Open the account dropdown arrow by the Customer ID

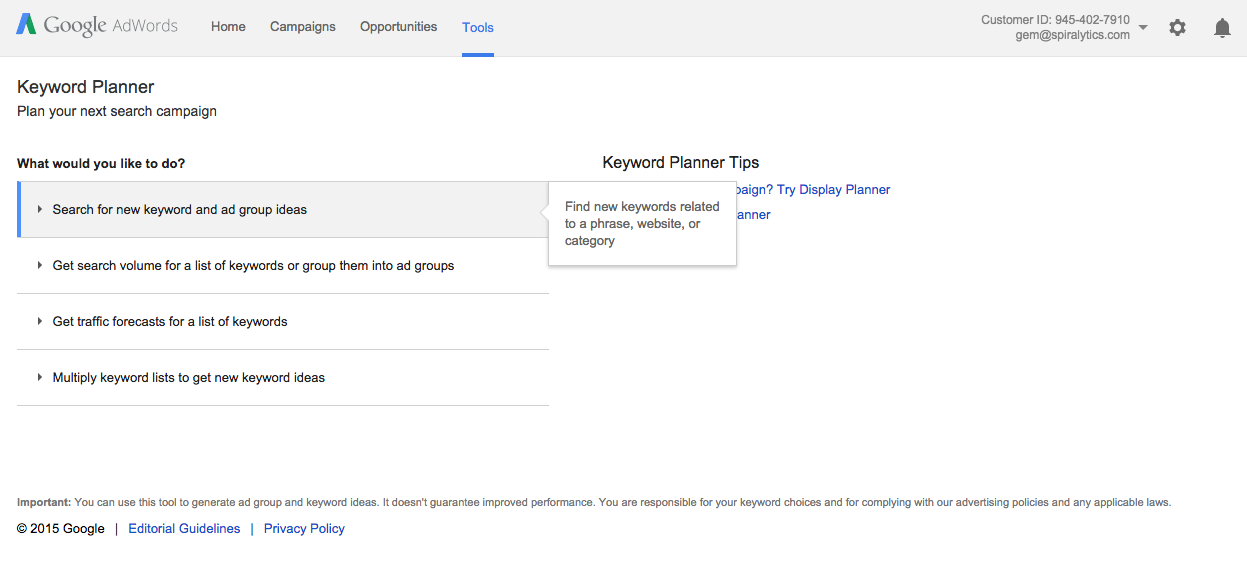[1144, 28]
